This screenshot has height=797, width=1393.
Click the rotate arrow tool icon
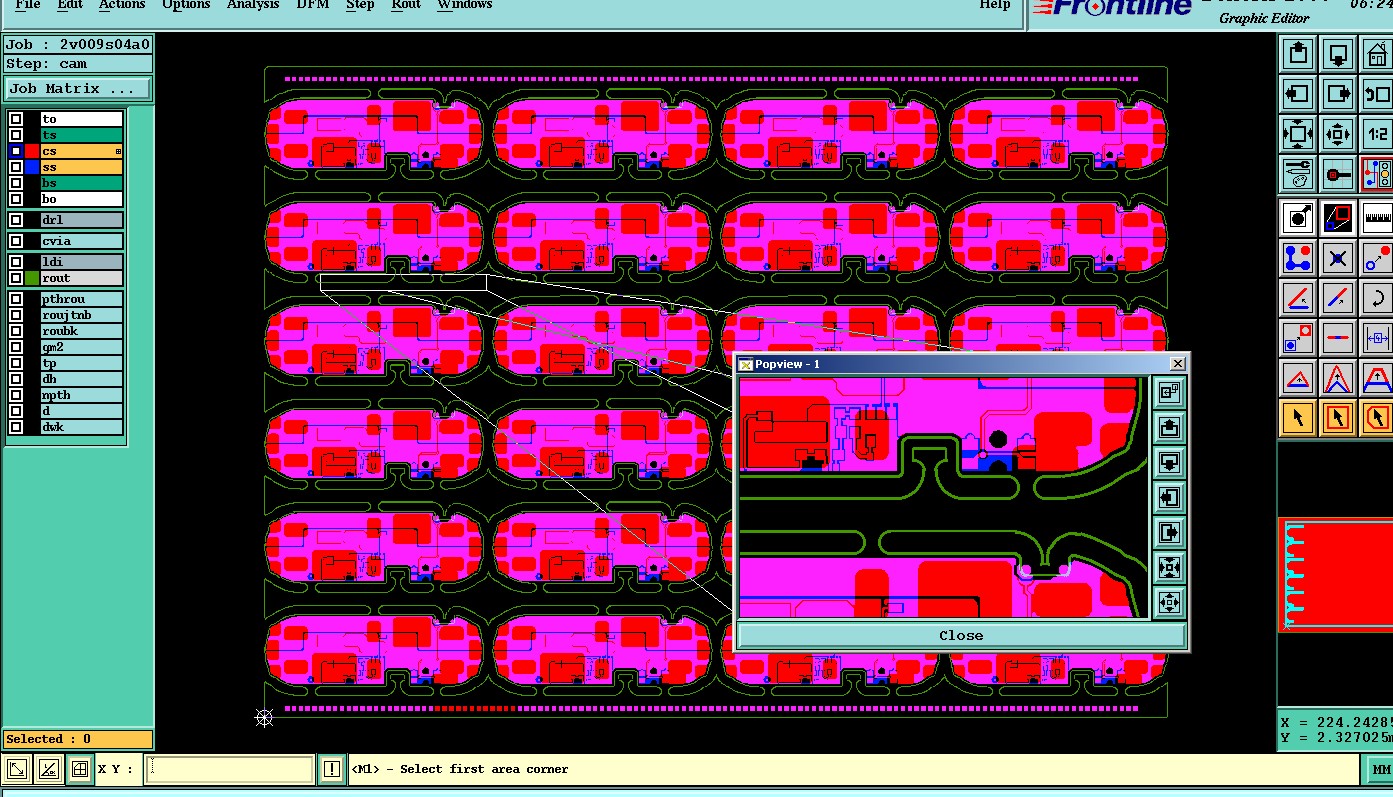[x=1378, y=298]
